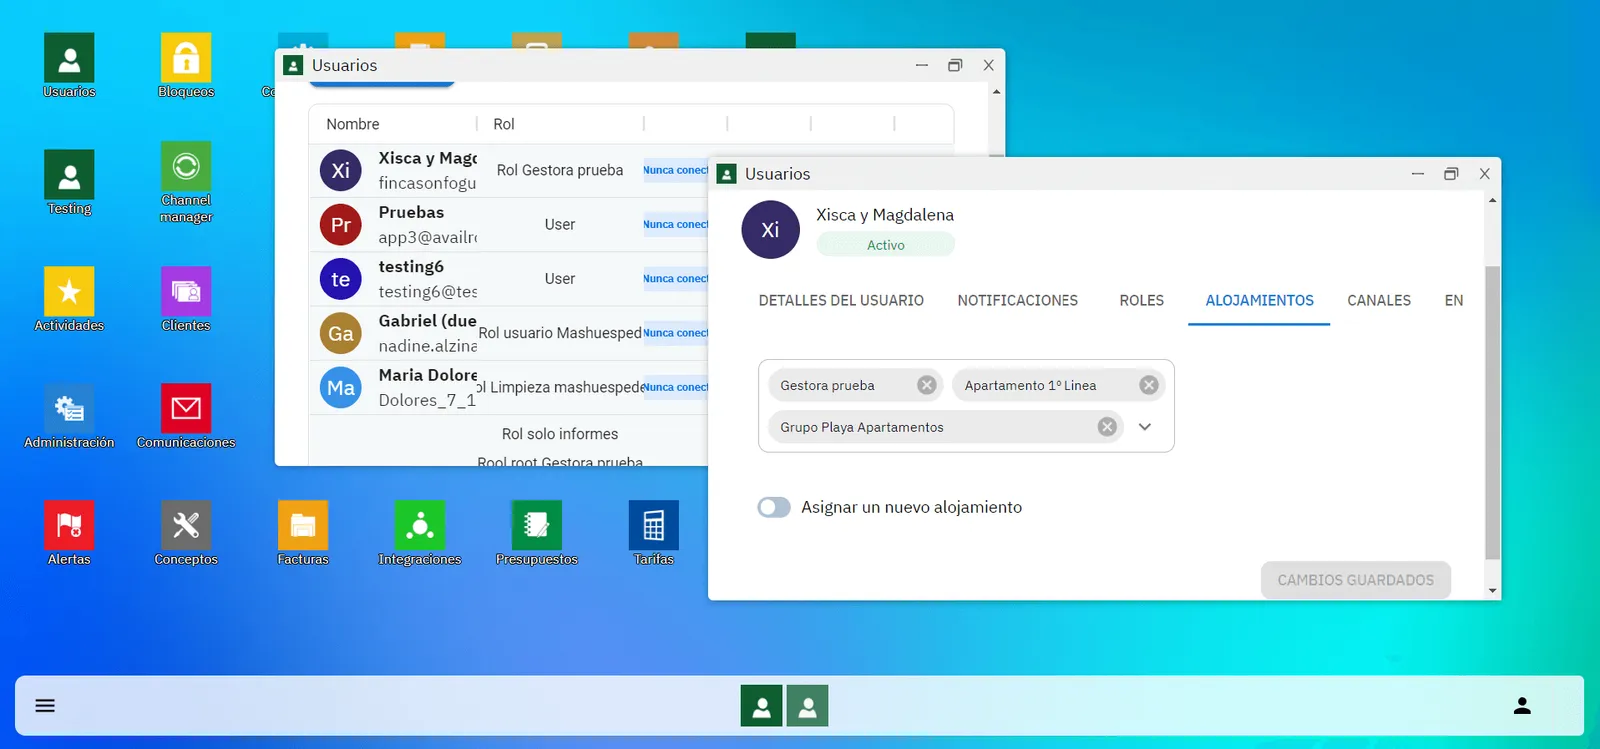Switch to first Usuarios window in taskbar
The image size is (1600, 749).
(x=762, y=706)
